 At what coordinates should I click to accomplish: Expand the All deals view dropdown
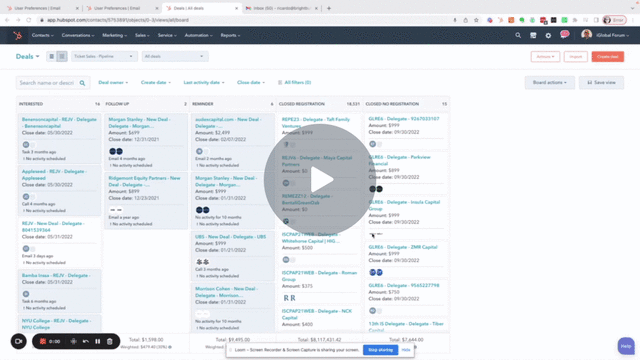pos(175,56)
